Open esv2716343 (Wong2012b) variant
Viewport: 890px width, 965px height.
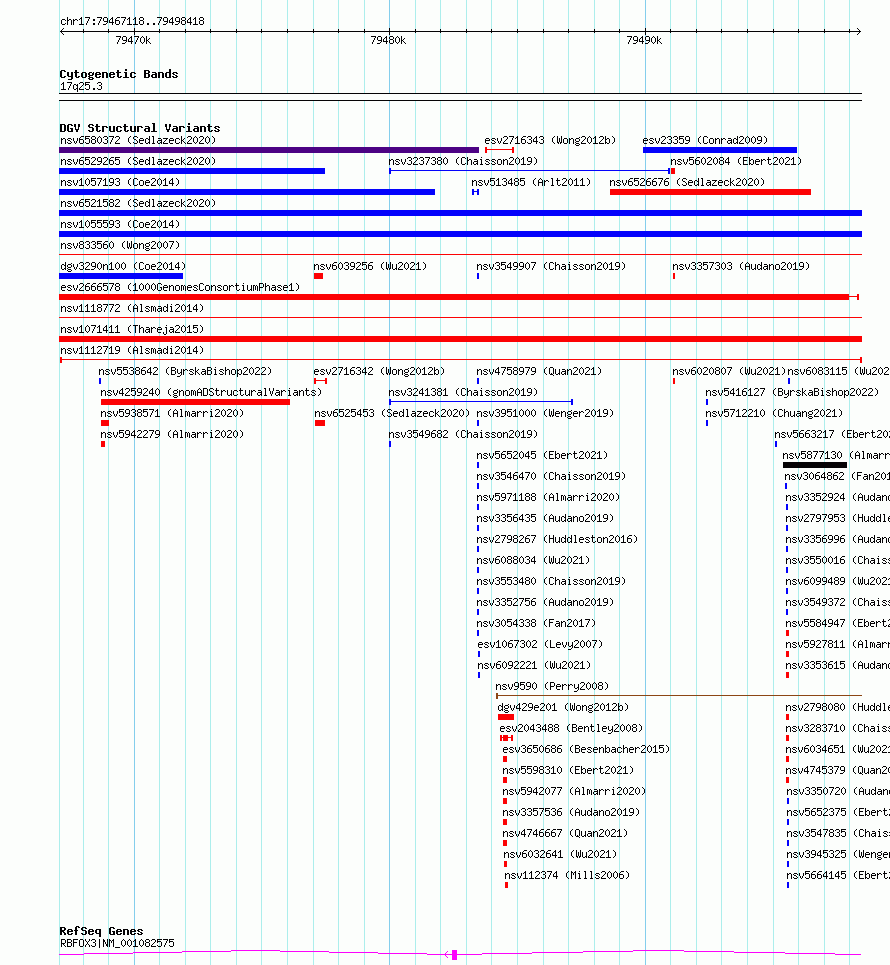pyautogui.click(x=550, y=140)
